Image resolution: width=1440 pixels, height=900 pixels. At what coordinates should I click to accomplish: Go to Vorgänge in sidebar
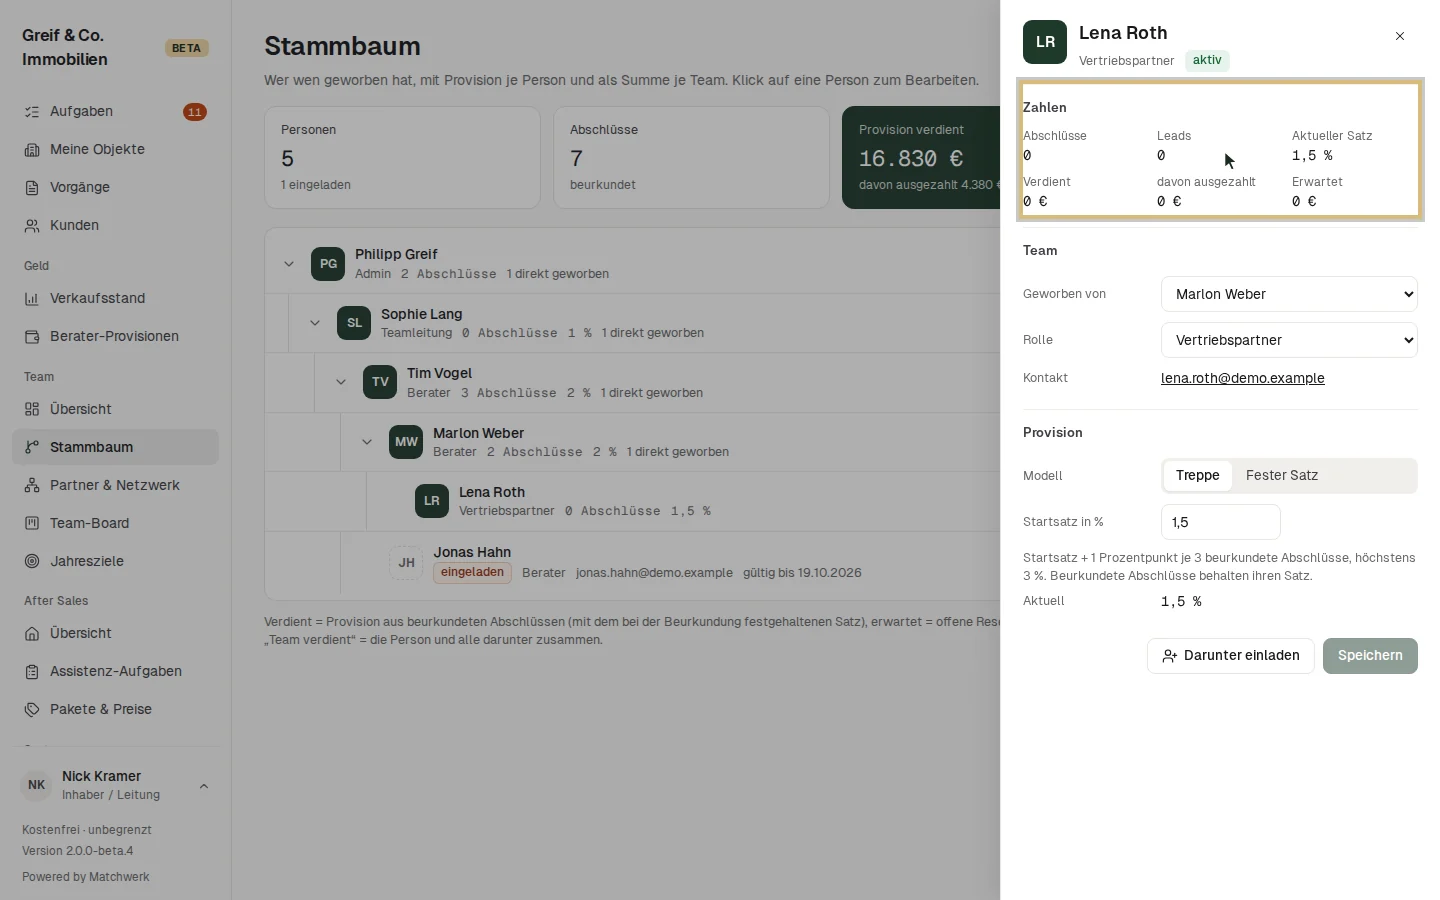(x=115, y=188)
